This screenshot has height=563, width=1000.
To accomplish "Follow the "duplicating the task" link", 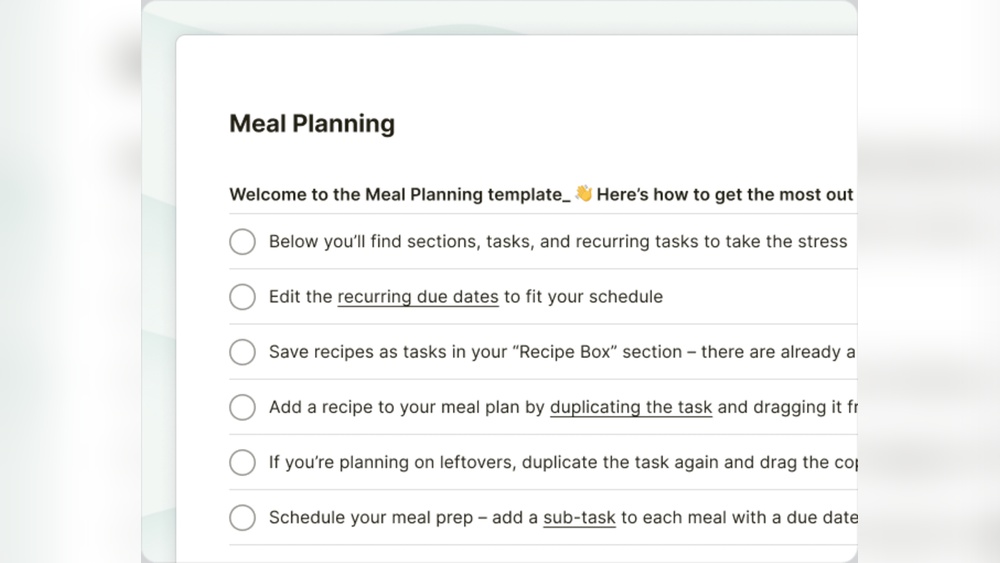I will coord(631,407).
